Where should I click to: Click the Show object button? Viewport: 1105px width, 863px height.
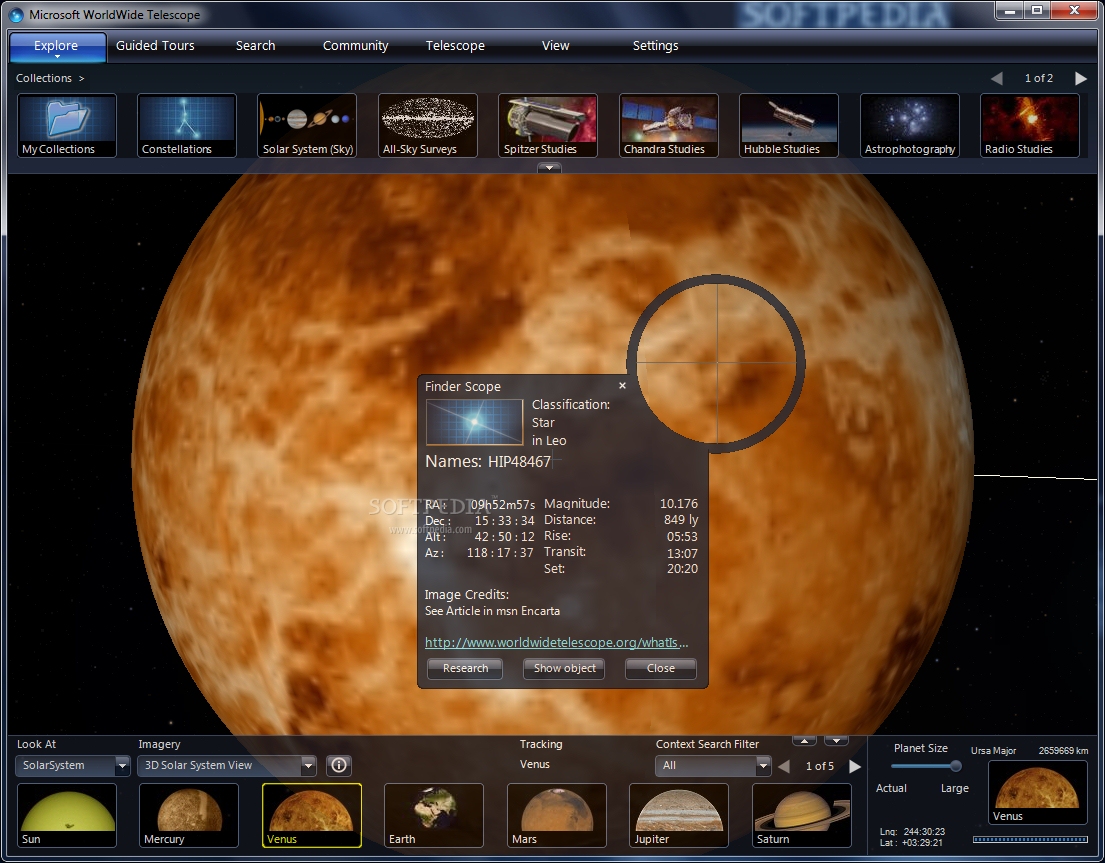coord(564,668)
